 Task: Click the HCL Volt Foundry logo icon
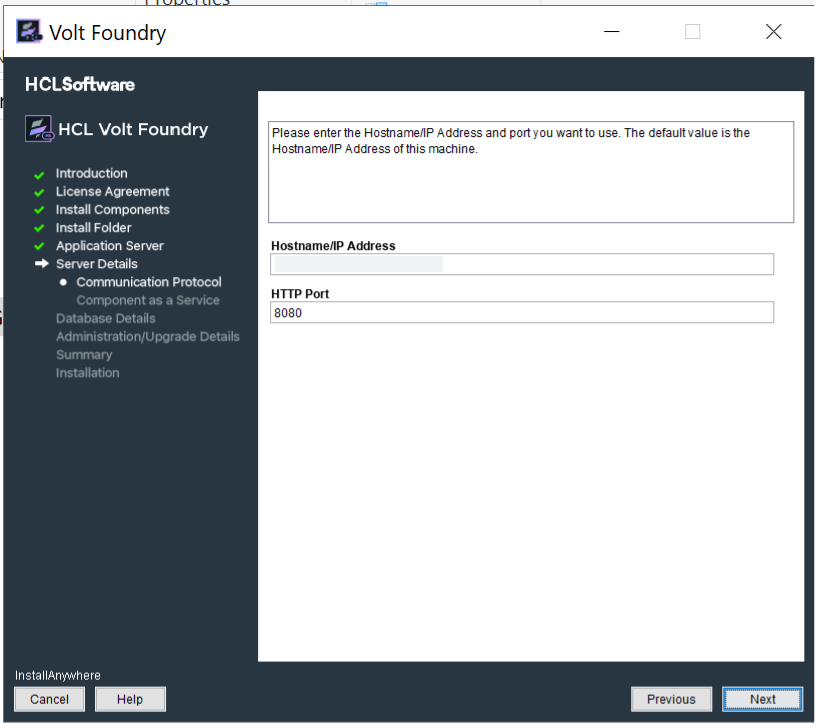[x=39, y=129]
